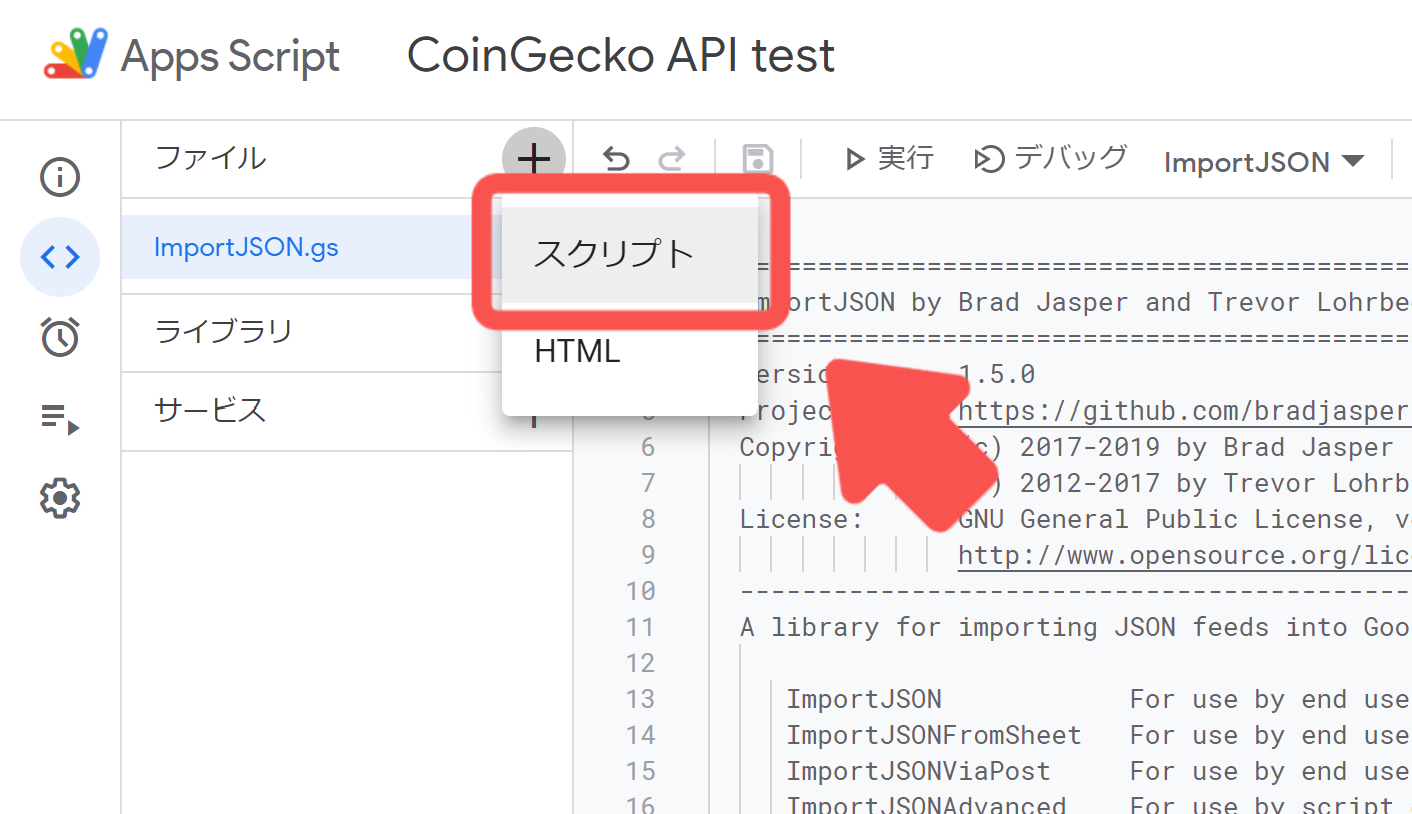Choose HTML from the new file menu
This screenshot has height=814, width=1412.
pos(576,350)
